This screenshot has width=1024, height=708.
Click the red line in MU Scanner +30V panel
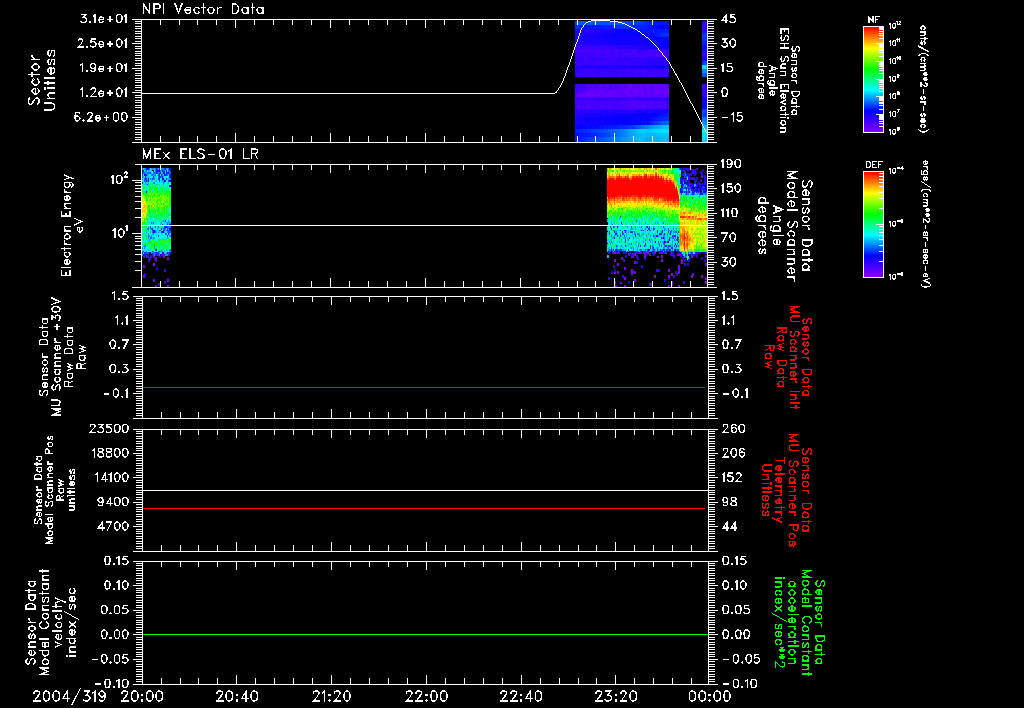[424, 387]
